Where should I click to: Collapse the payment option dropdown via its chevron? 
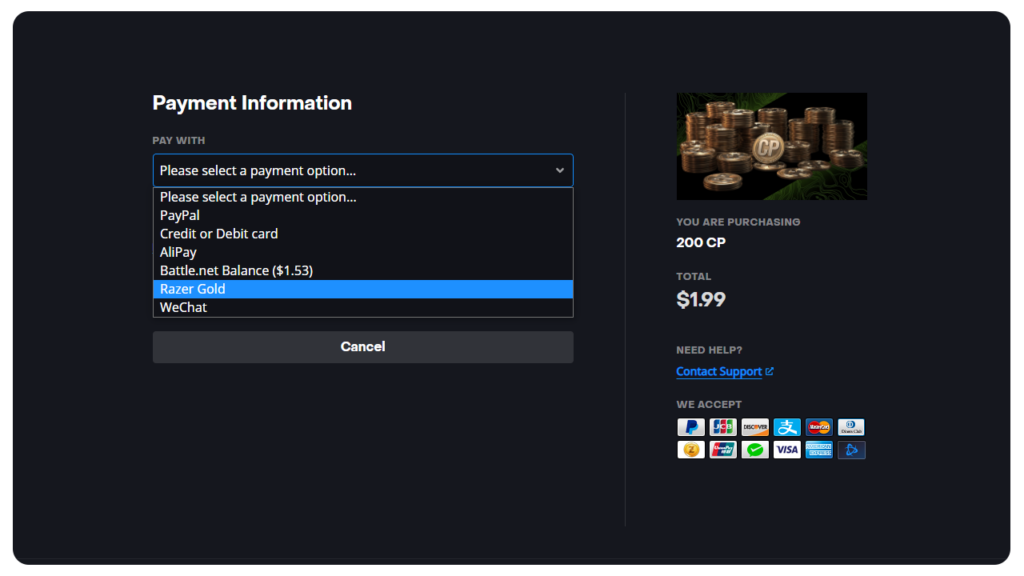coord(560,171)
